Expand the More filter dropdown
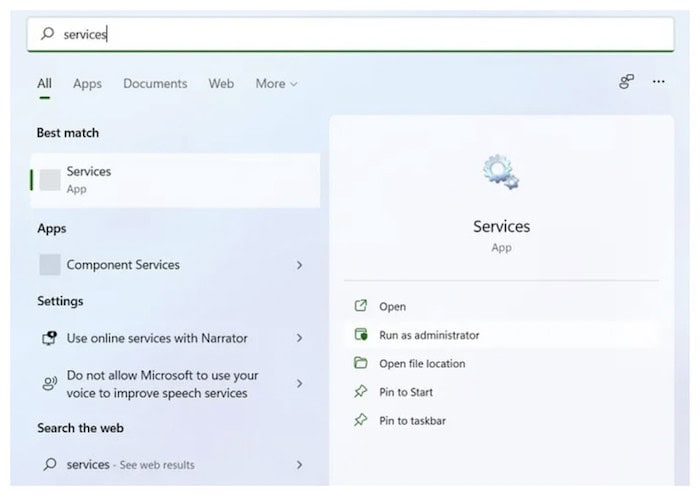Screen dimensions: 700x498 276,83
